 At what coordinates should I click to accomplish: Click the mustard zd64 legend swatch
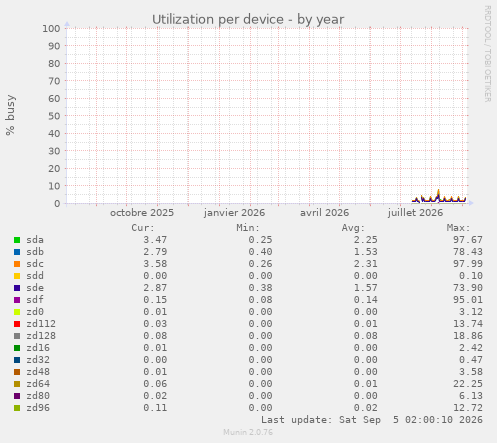pos(17,384)
